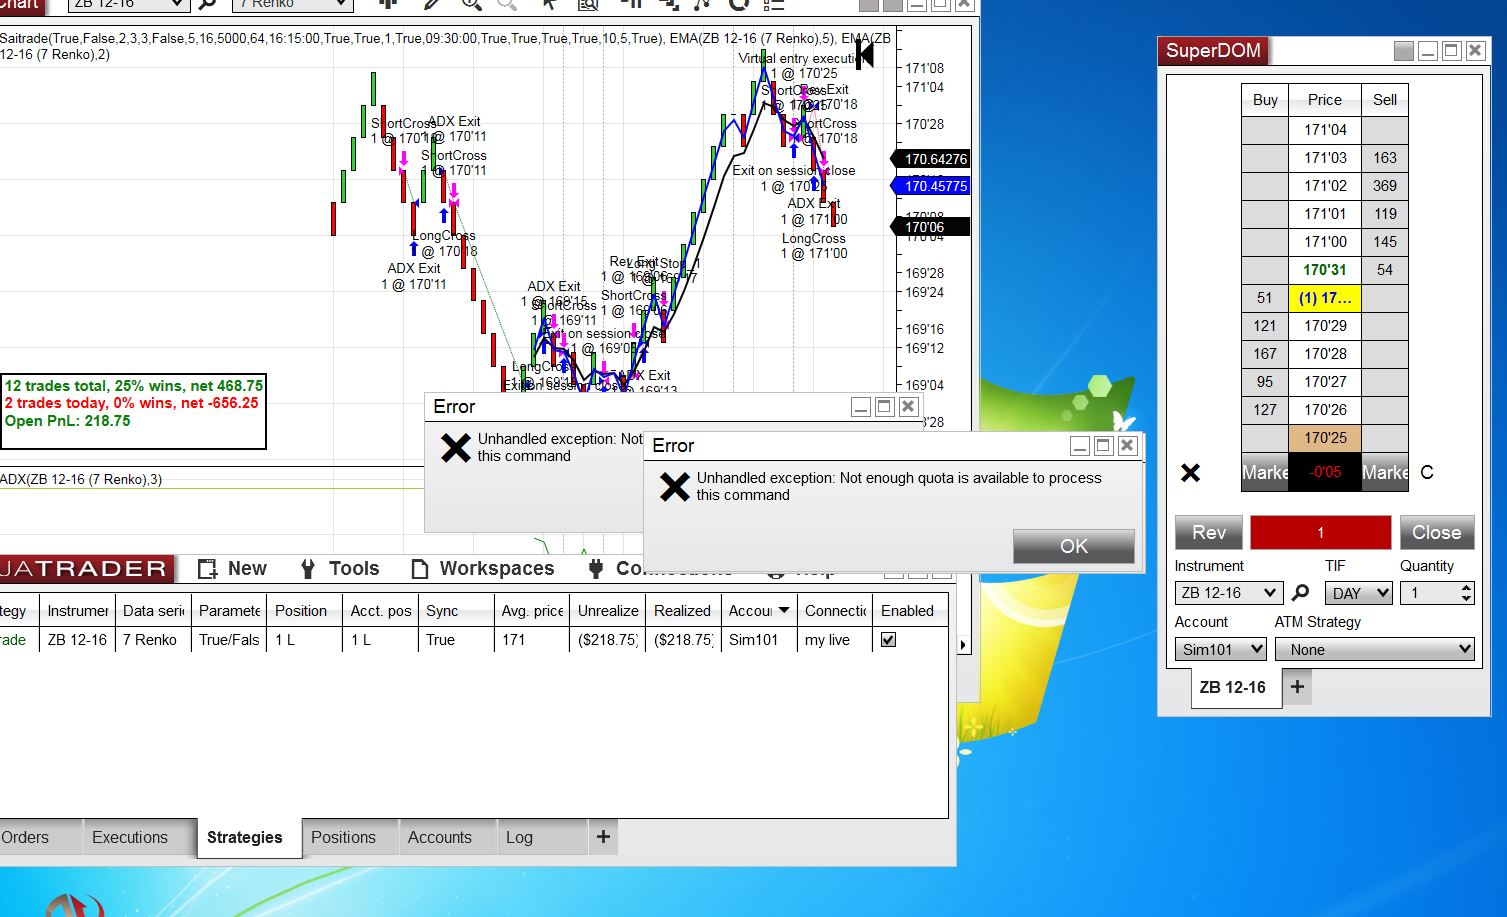
Task: Click the SuperDOM instrument search magnifier
Action: (1300, 593)
